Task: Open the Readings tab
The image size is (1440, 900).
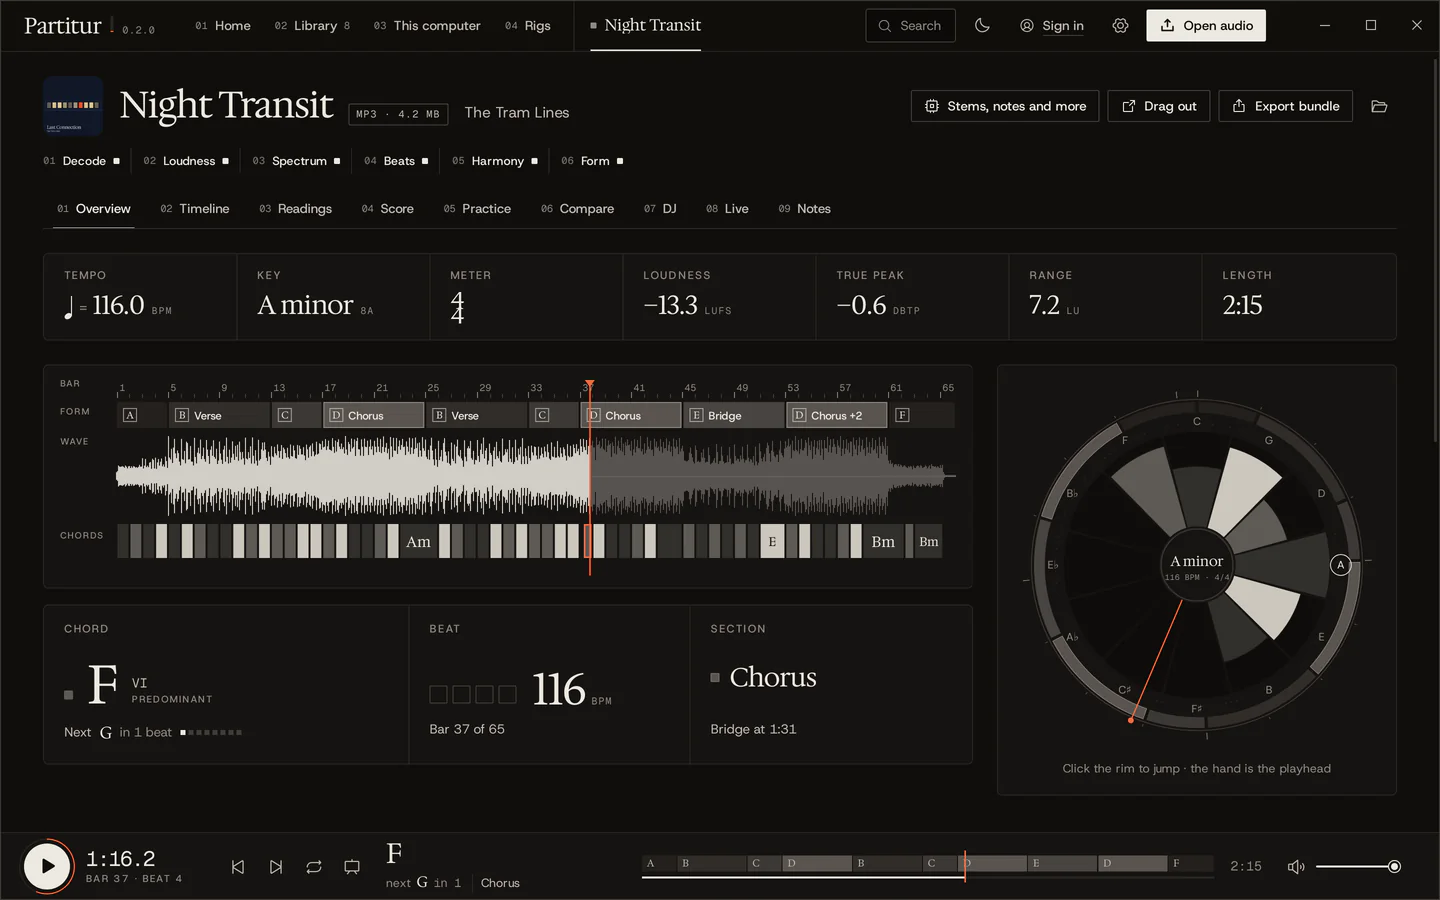Action: click(296, 209)
